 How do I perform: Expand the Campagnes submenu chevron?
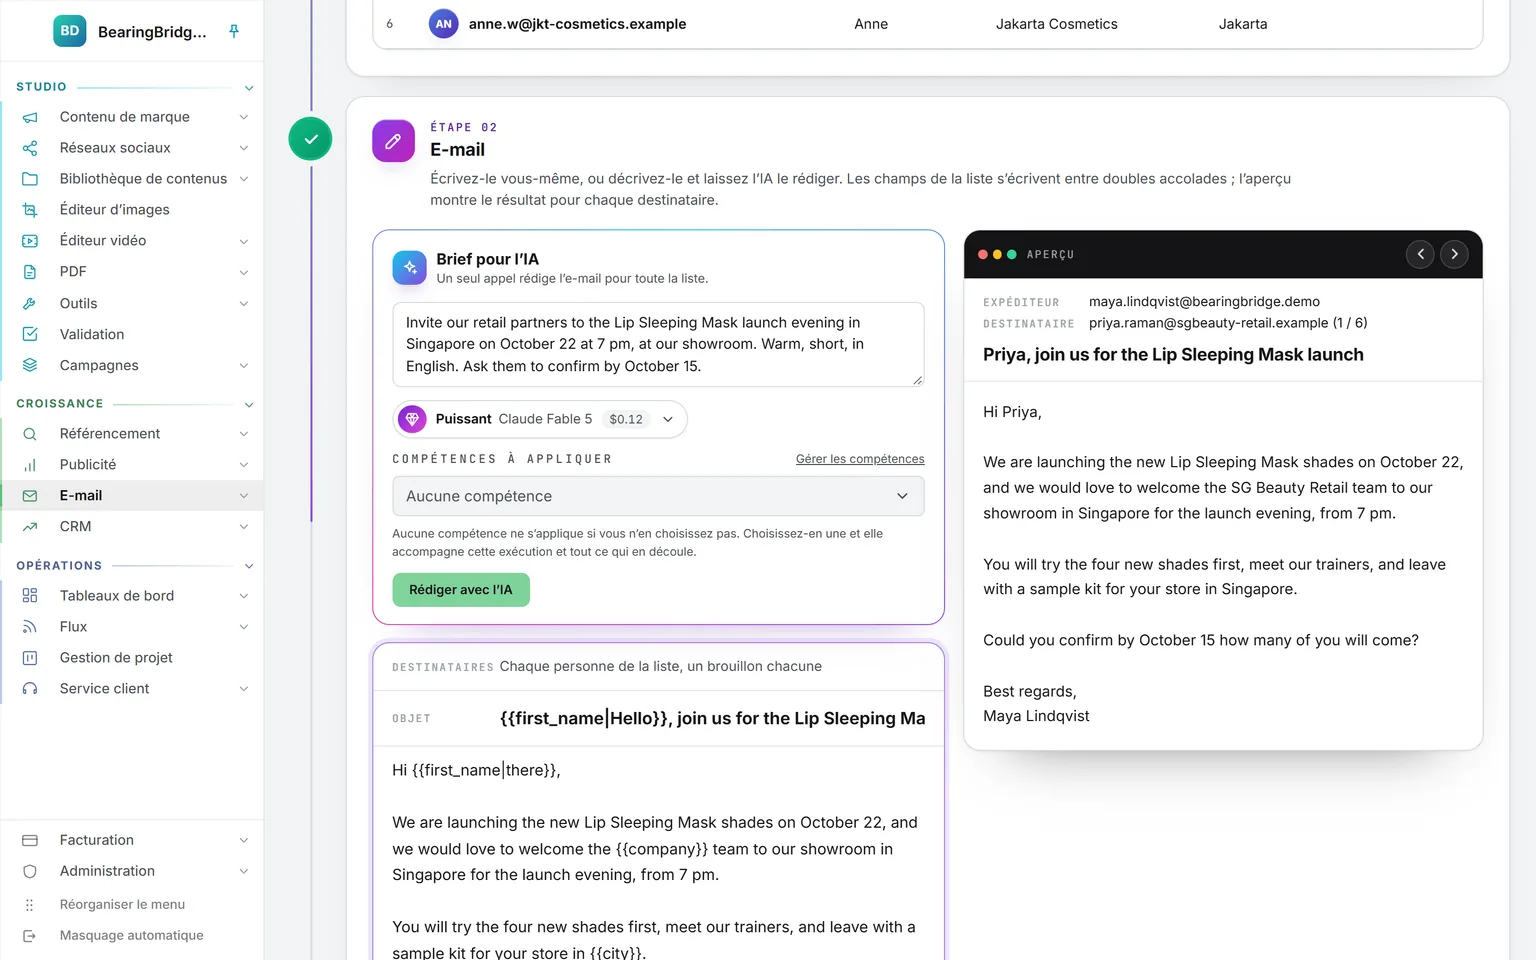click(244, 366)
